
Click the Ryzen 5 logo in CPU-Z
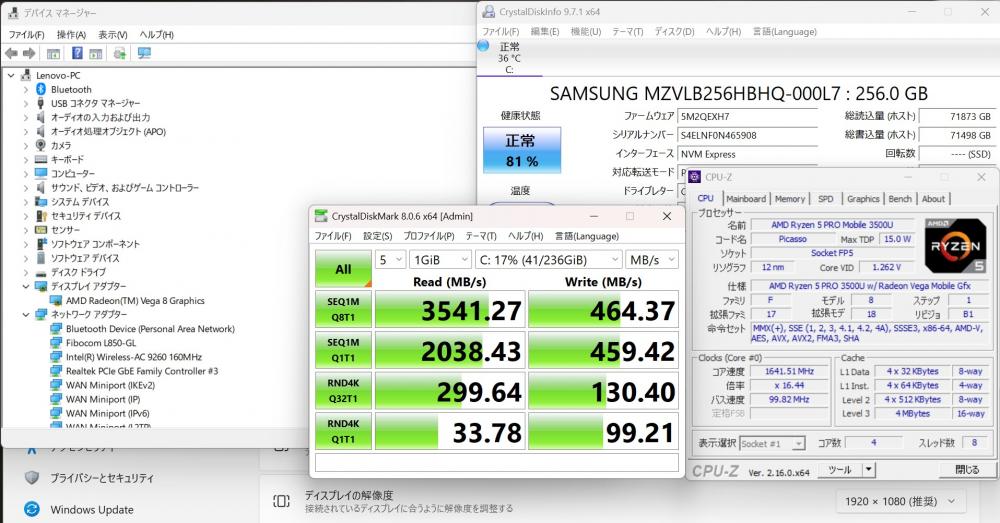[955, 246]
